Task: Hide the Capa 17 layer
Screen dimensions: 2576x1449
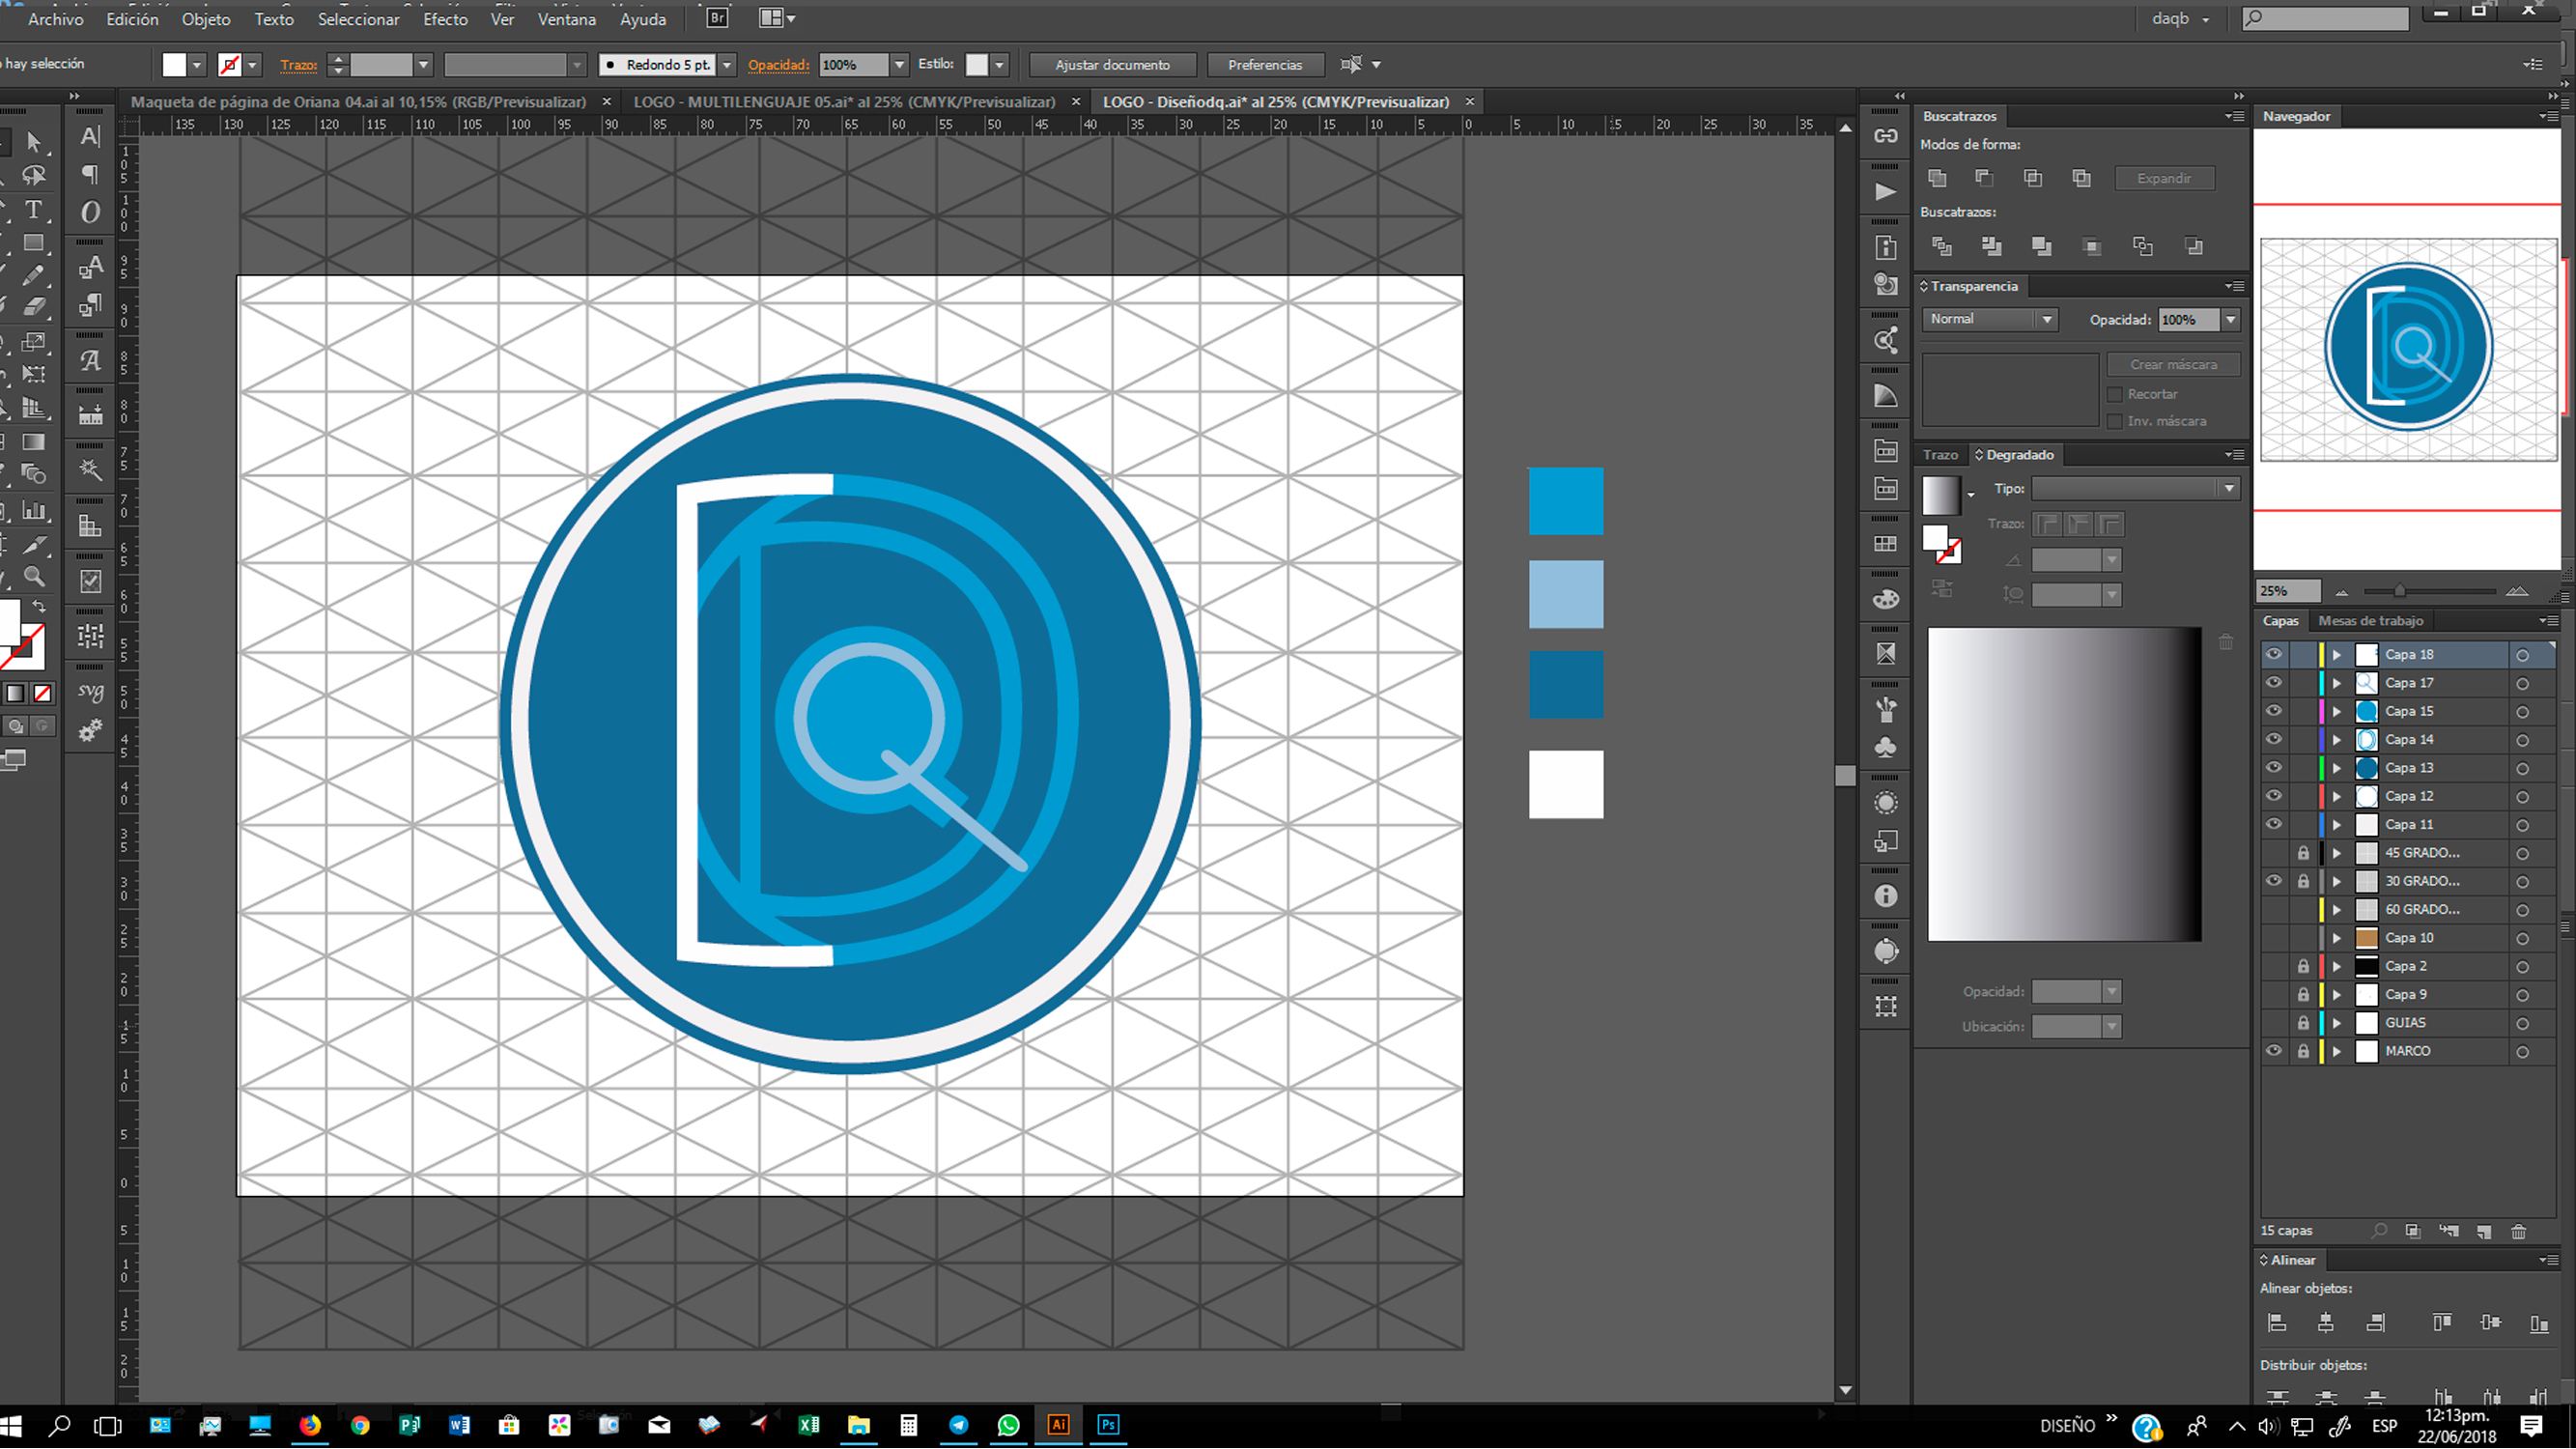Action: [2273, 683]
